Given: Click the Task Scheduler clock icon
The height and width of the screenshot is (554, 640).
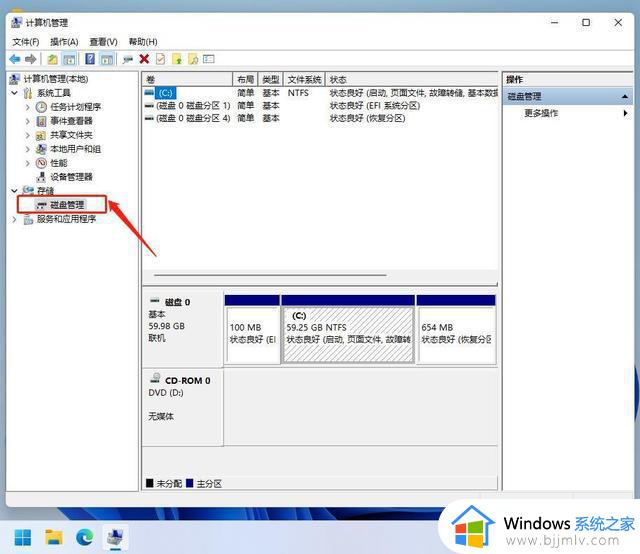Looking at the screenshot, I should coord(41,107).
